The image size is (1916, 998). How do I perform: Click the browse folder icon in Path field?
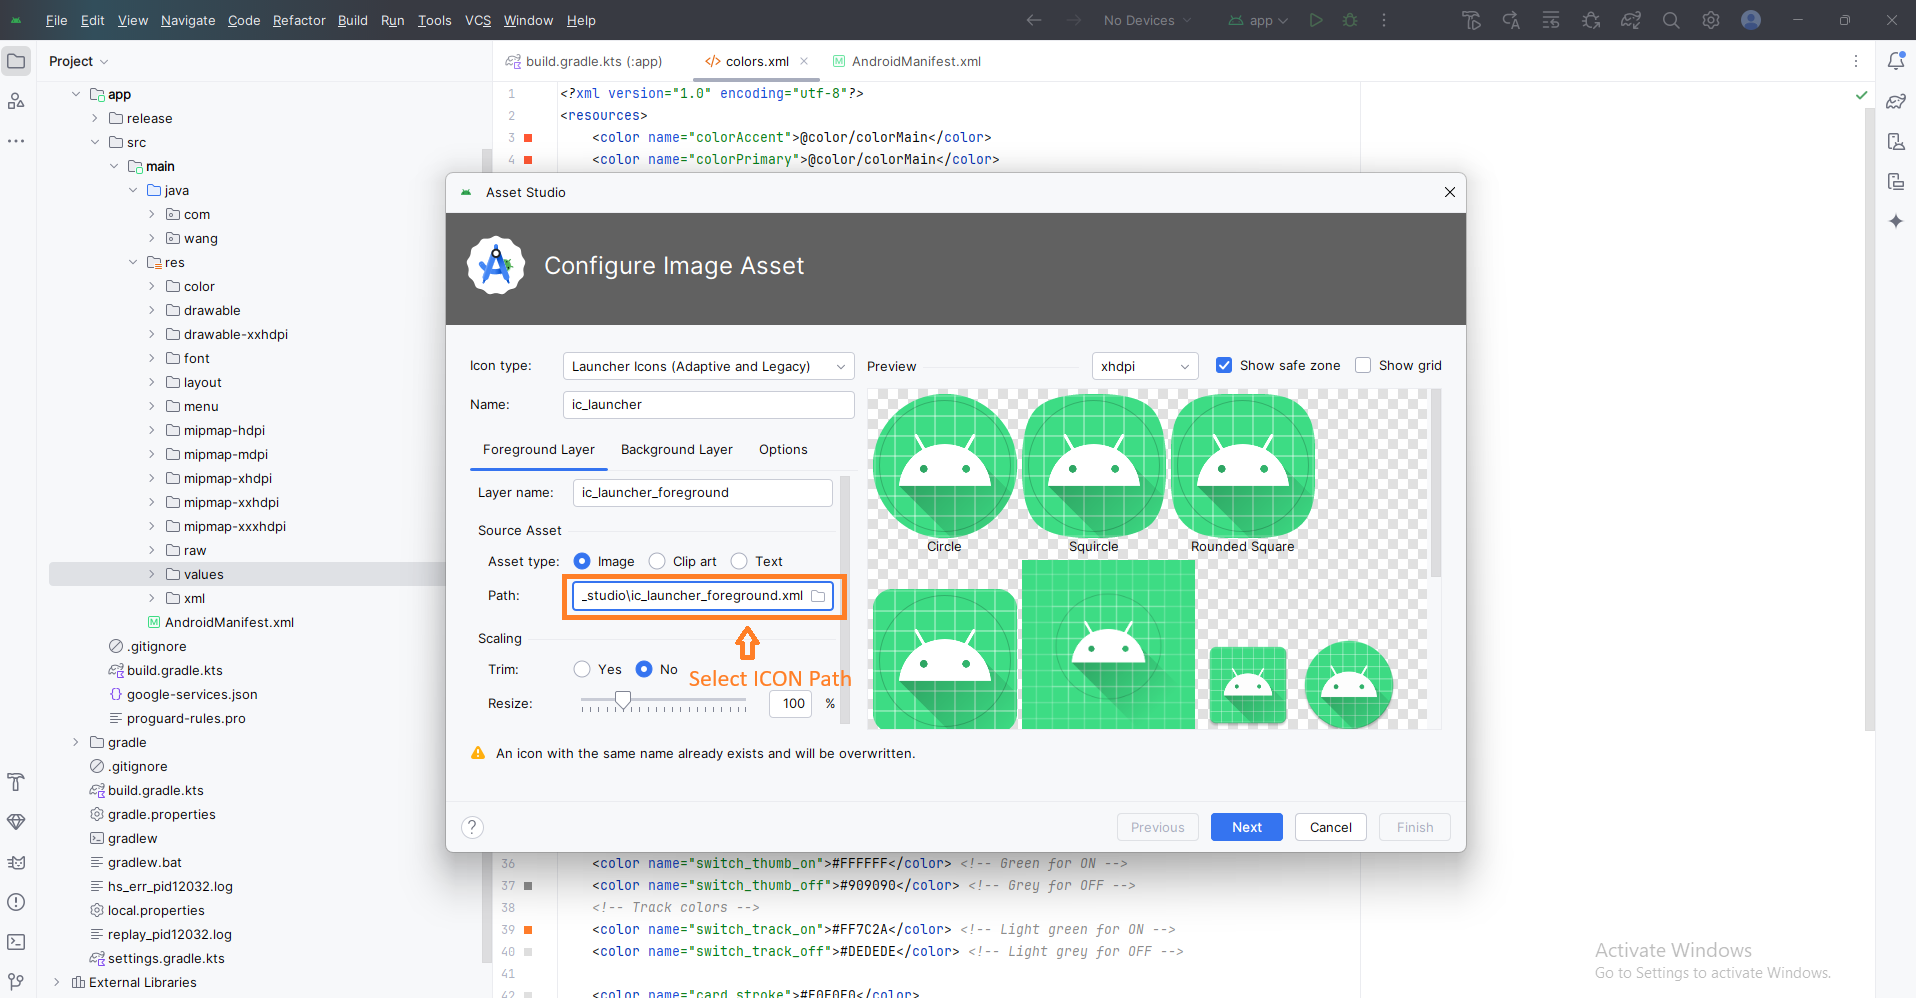818,596
